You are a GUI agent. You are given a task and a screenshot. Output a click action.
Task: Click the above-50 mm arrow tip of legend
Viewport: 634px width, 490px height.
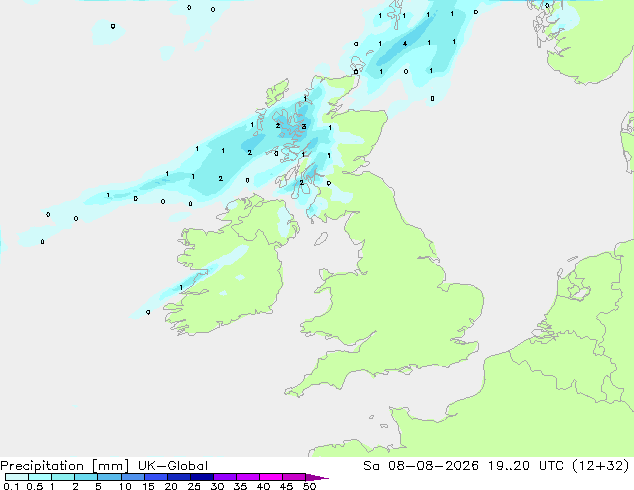pyautogui.click(x=317, y=477)
